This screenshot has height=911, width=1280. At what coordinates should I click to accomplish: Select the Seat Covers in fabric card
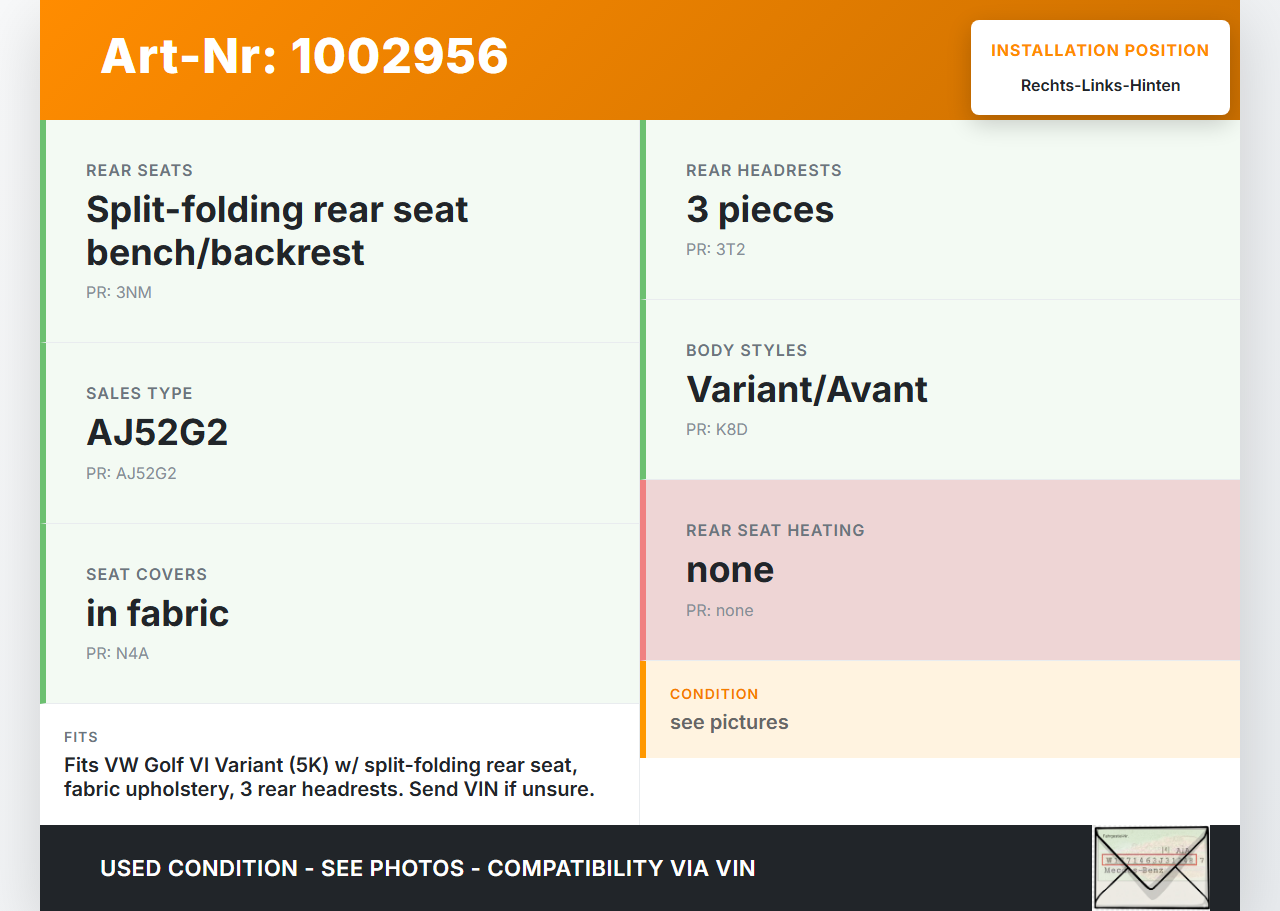(342, 613)
